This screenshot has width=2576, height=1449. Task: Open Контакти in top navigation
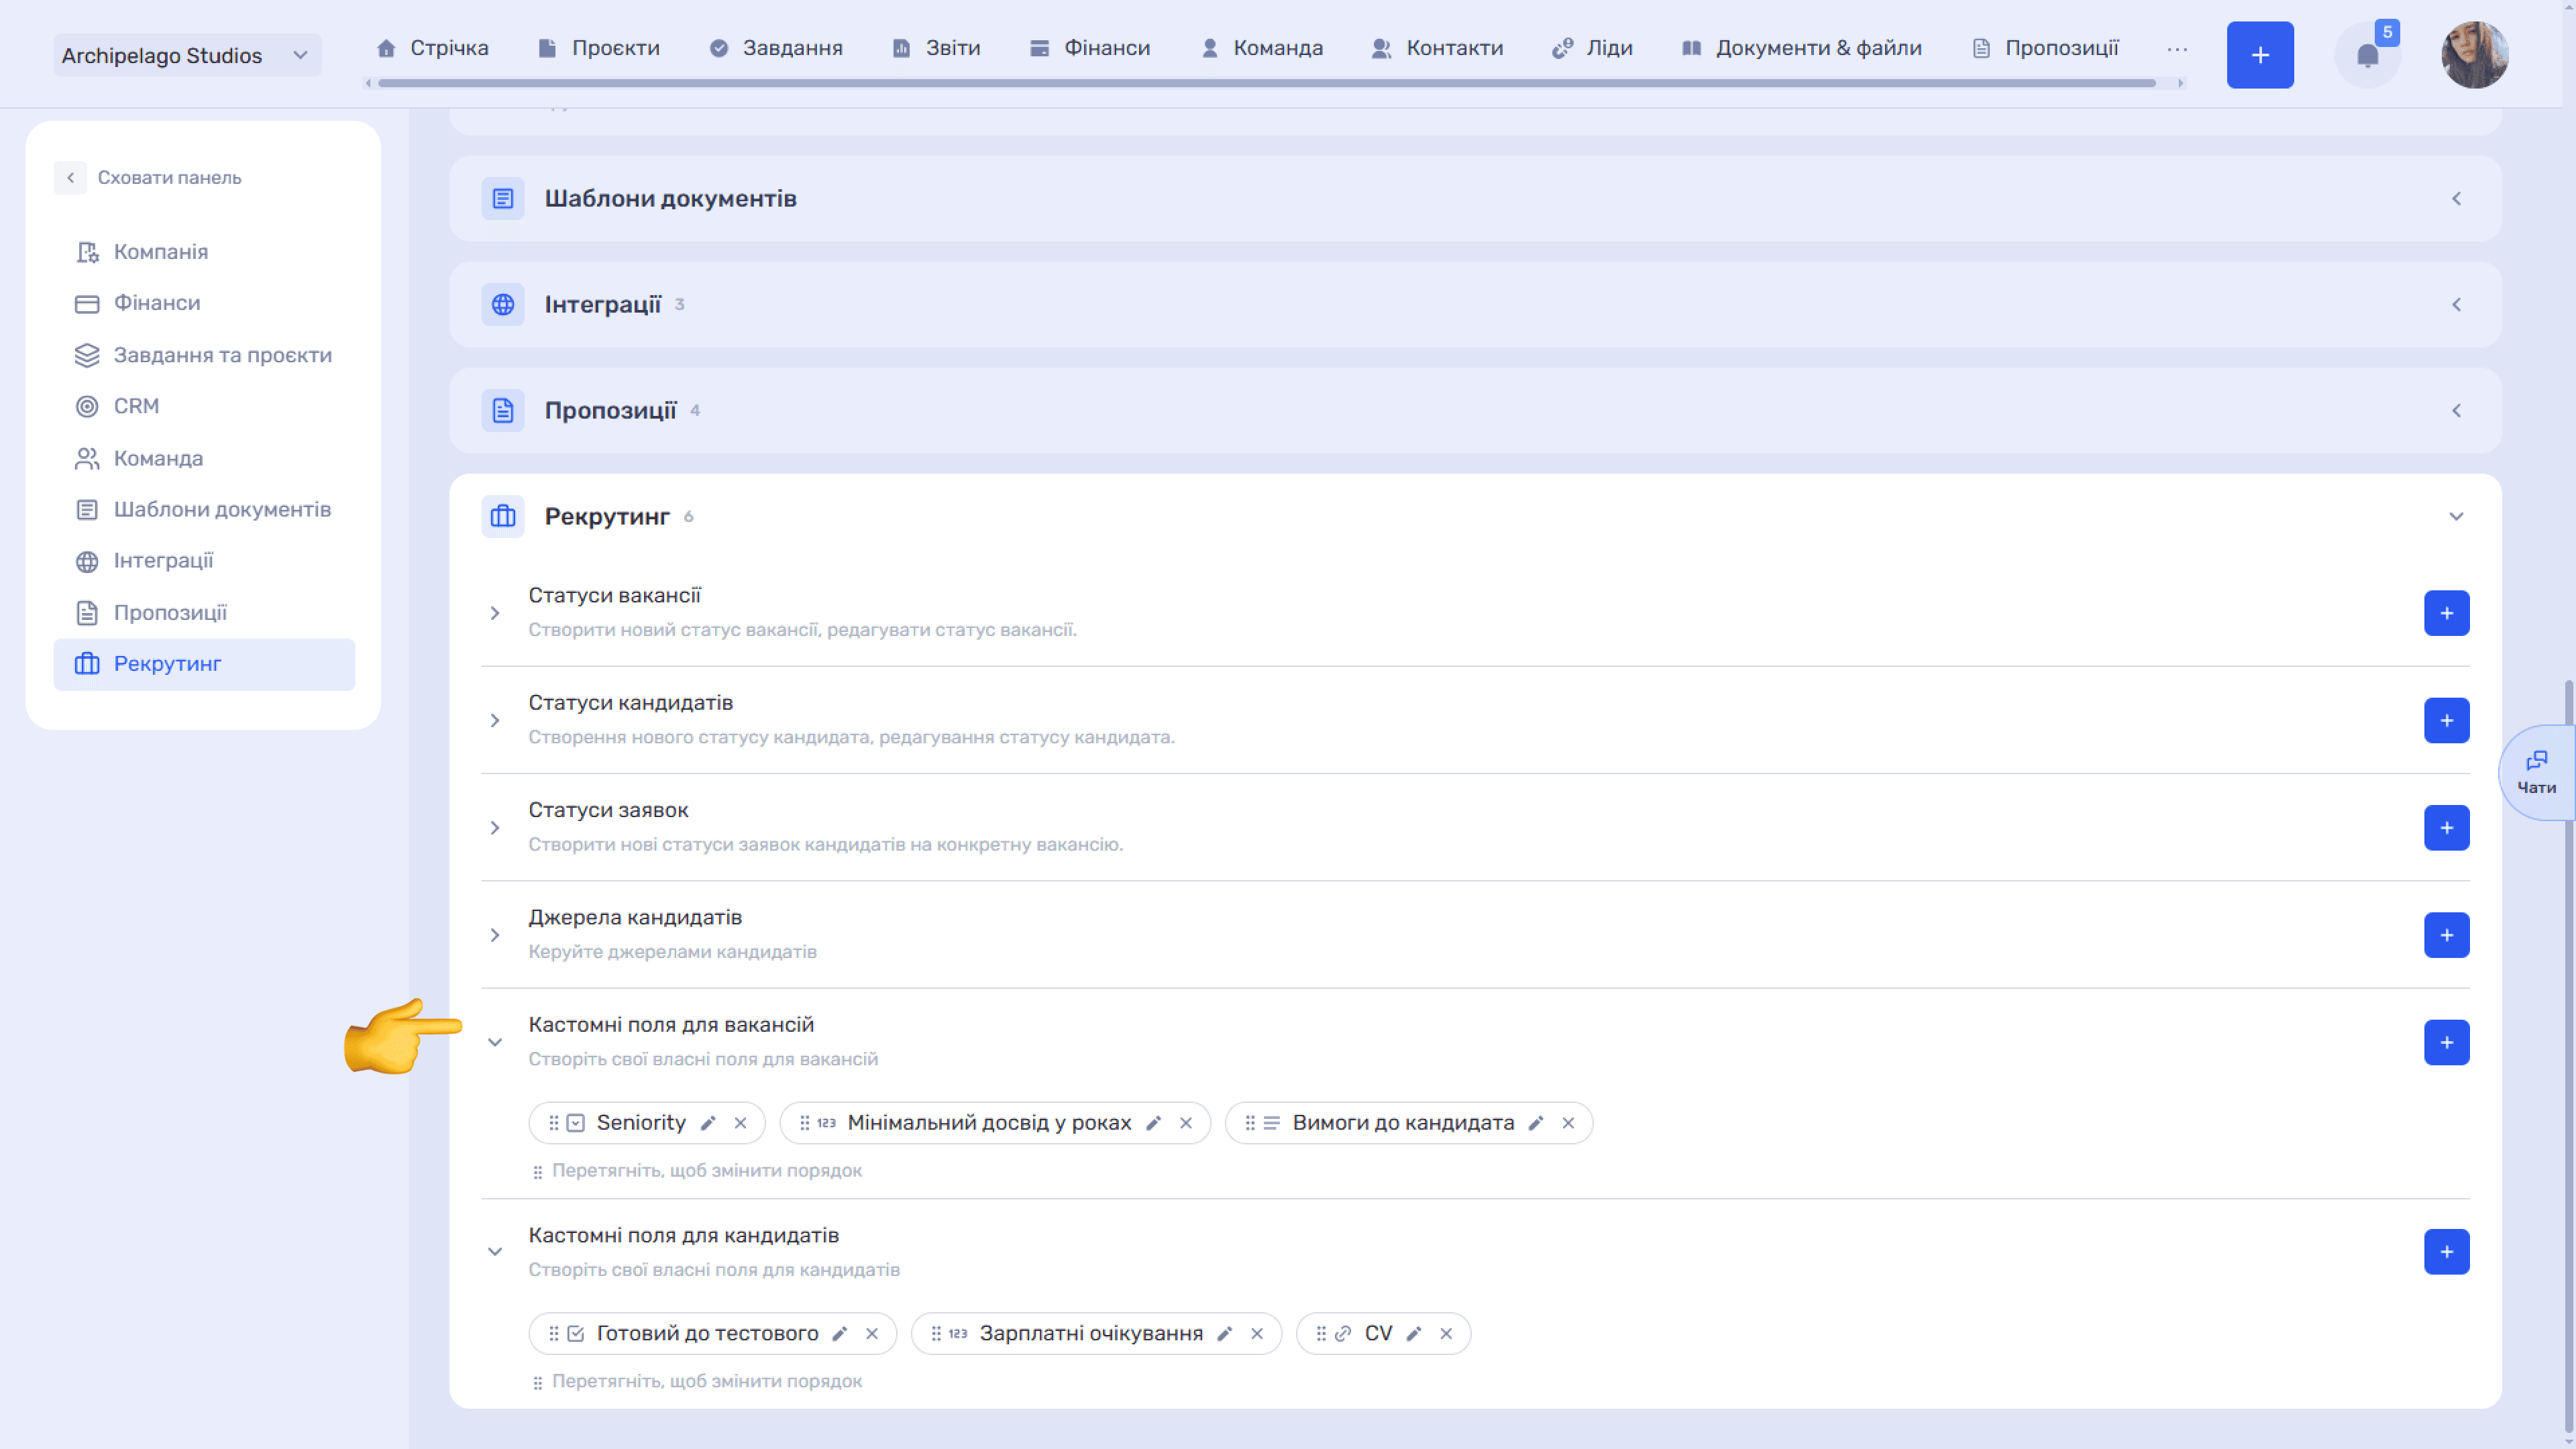tap(1437, 48)
